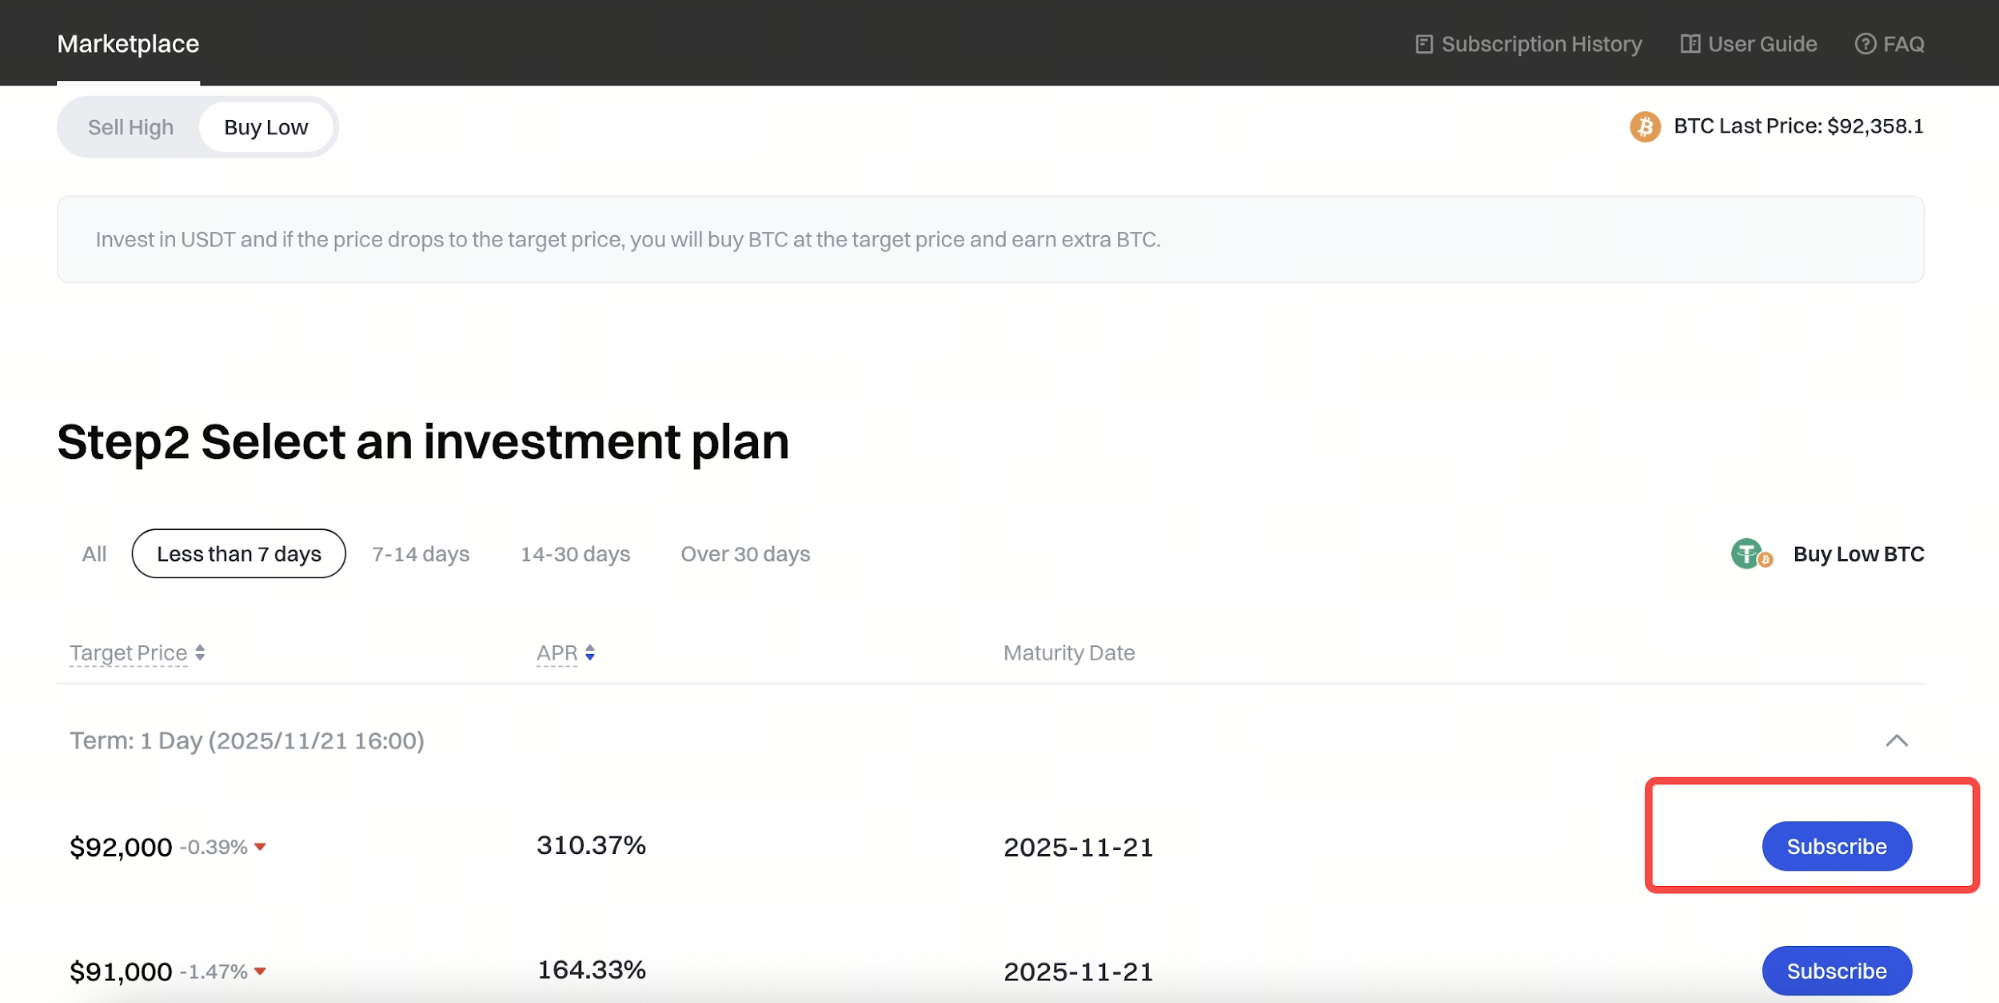Click red down arrow next to -0.39%
This screenshot has height=1003, width=1999.
260,847
